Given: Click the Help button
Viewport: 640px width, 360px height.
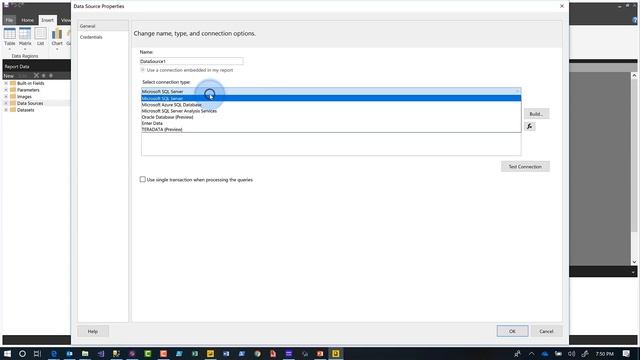Looking at the screenshot, I should [93, 331].
